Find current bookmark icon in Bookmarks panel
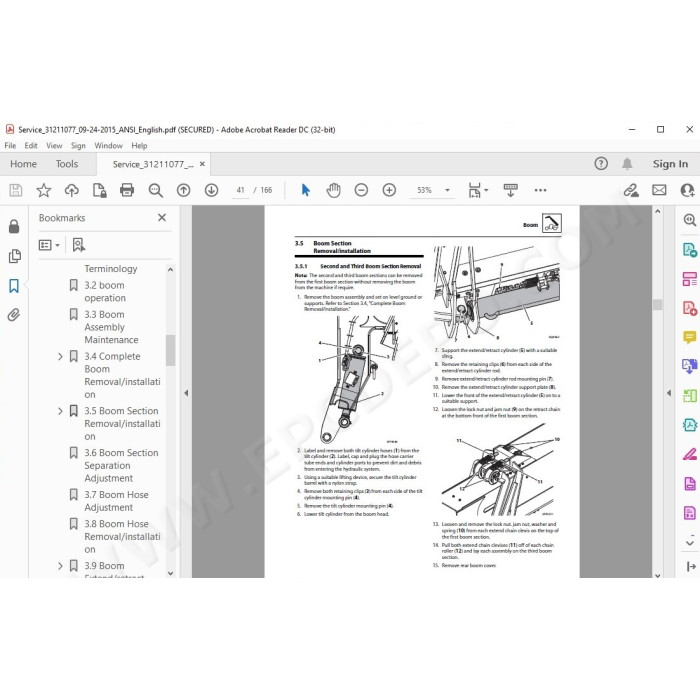 coord(79,245)
